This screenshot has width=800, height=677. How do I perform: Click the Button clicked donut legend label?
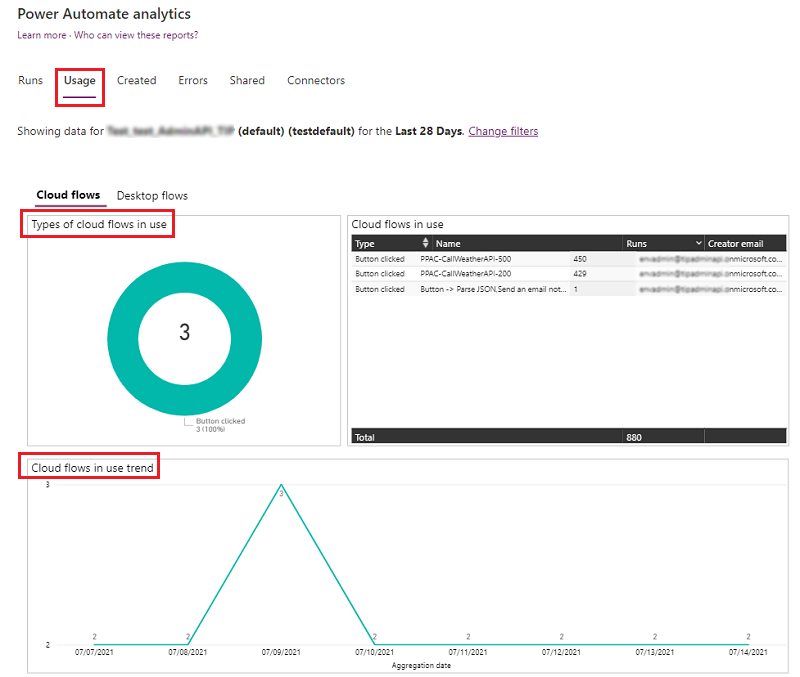point(220,421)
